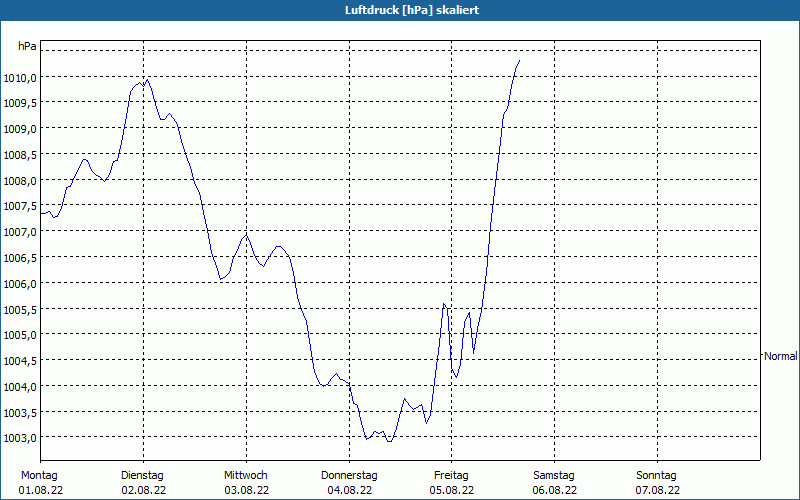
Task: Click the 'Sonntag' day label
Action: click(657, 476)
